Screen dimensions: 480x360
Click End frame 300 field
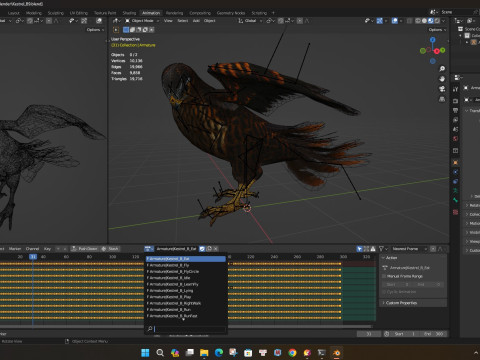click(434, 334)
